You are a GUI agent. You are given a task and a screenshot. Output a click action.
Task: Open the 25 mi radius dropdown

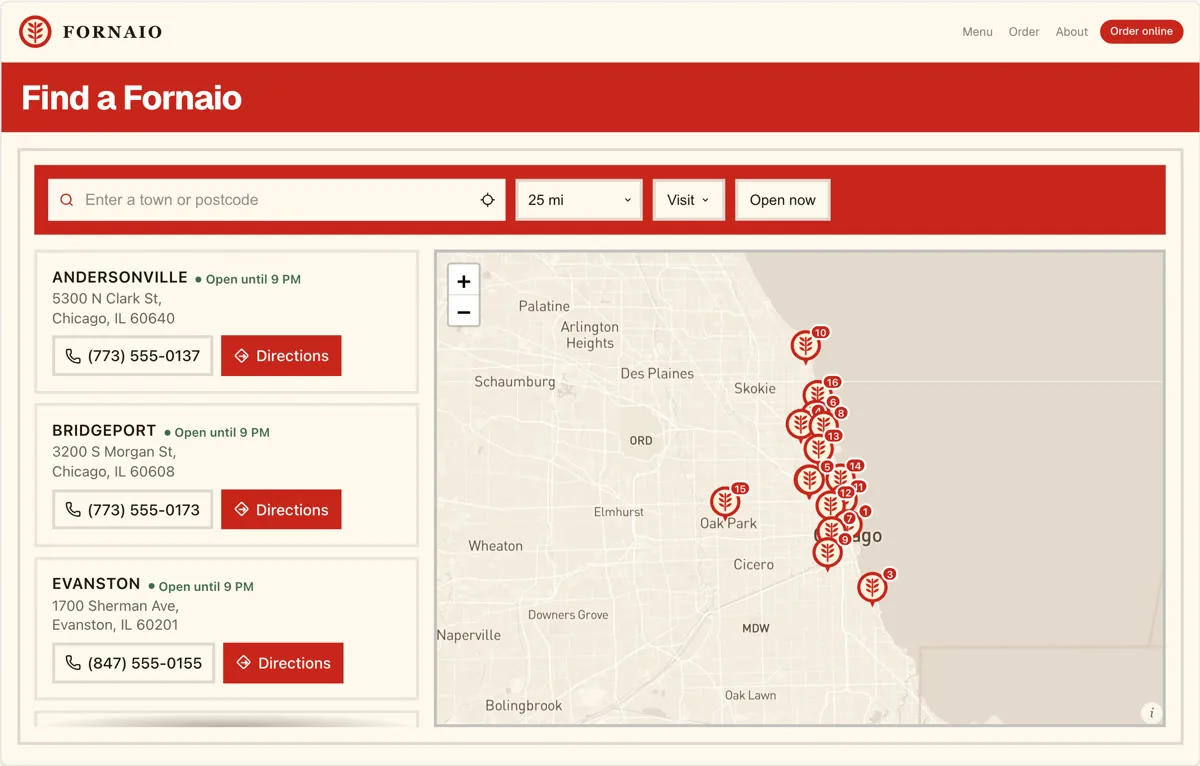(x=579, y=200)
